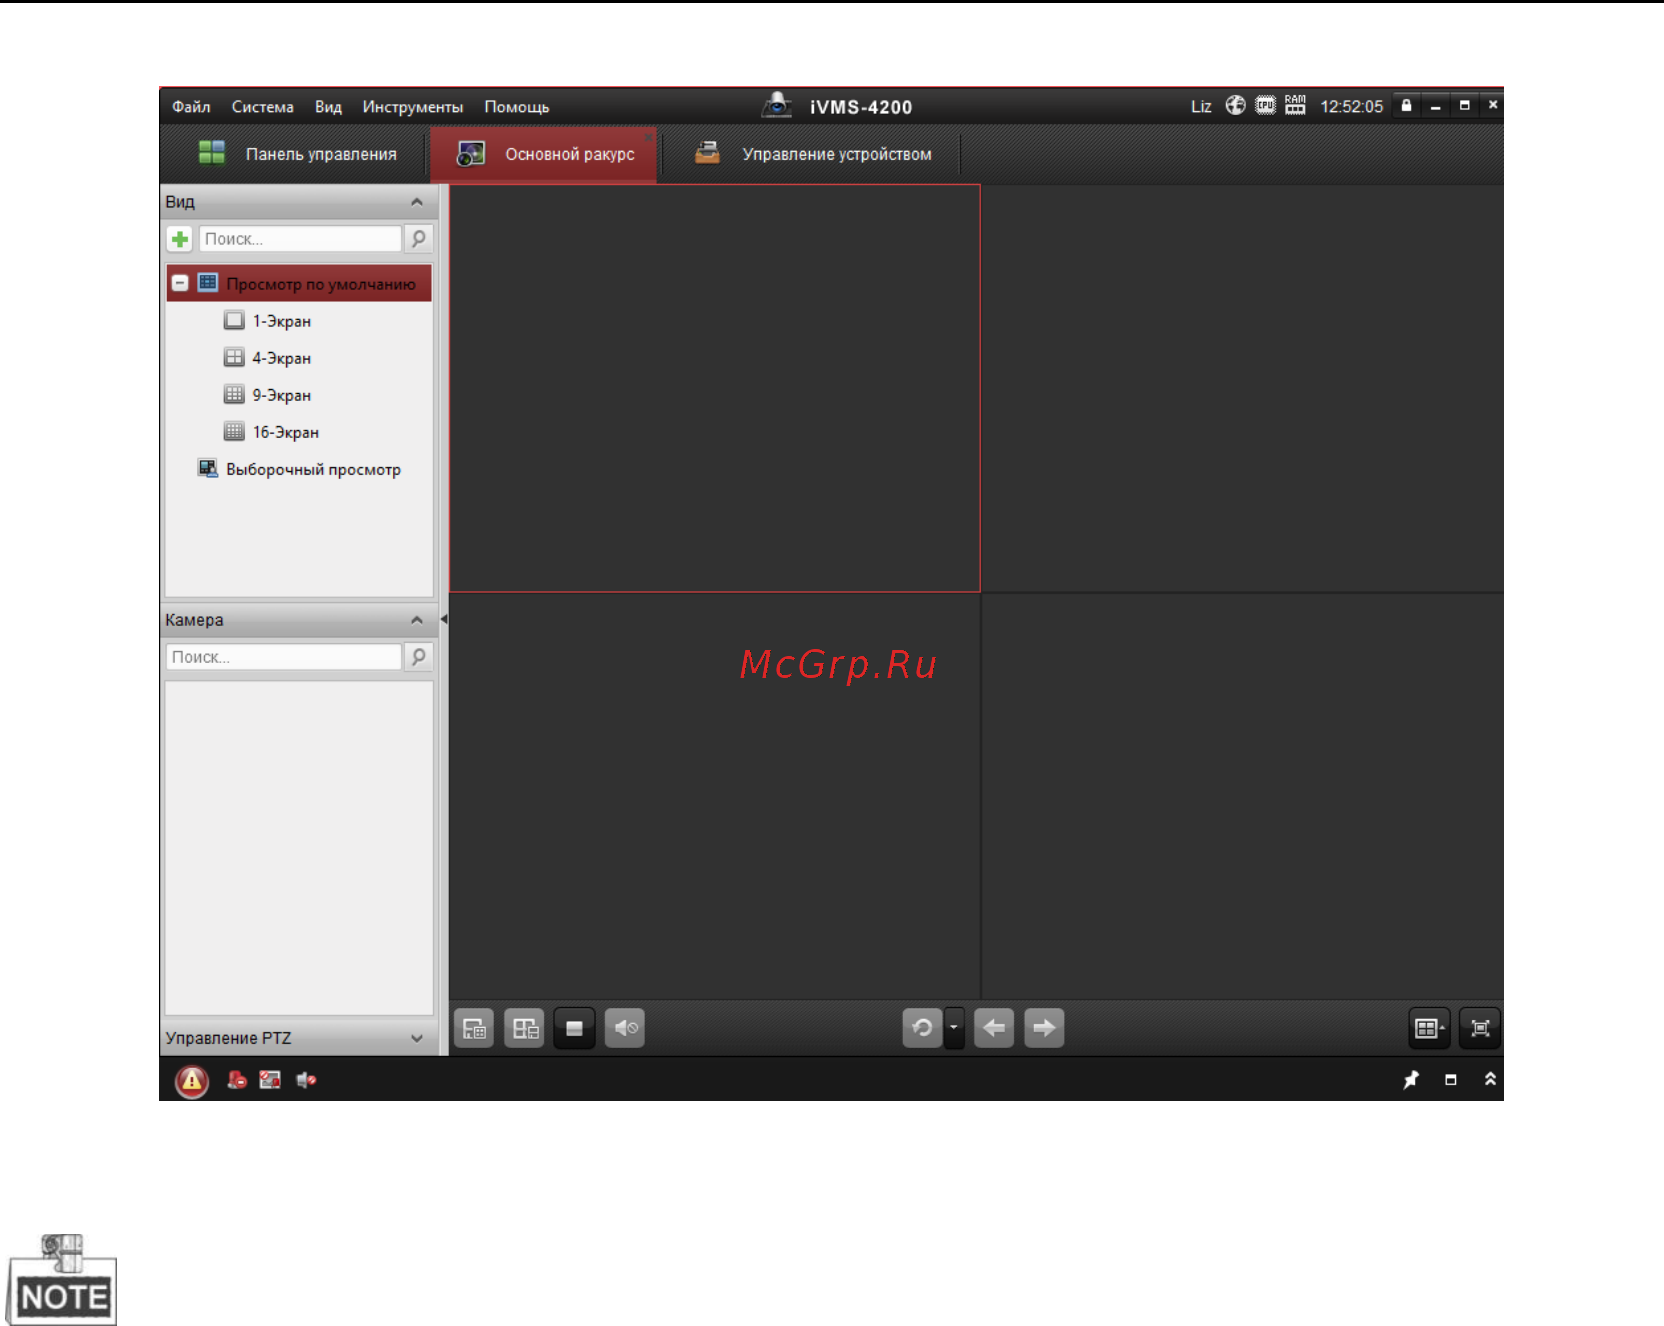Screen dimensions: 1664x1326
Task: Clear alarm info icon
Action: pyautogui.click(x=237, y=1080)
